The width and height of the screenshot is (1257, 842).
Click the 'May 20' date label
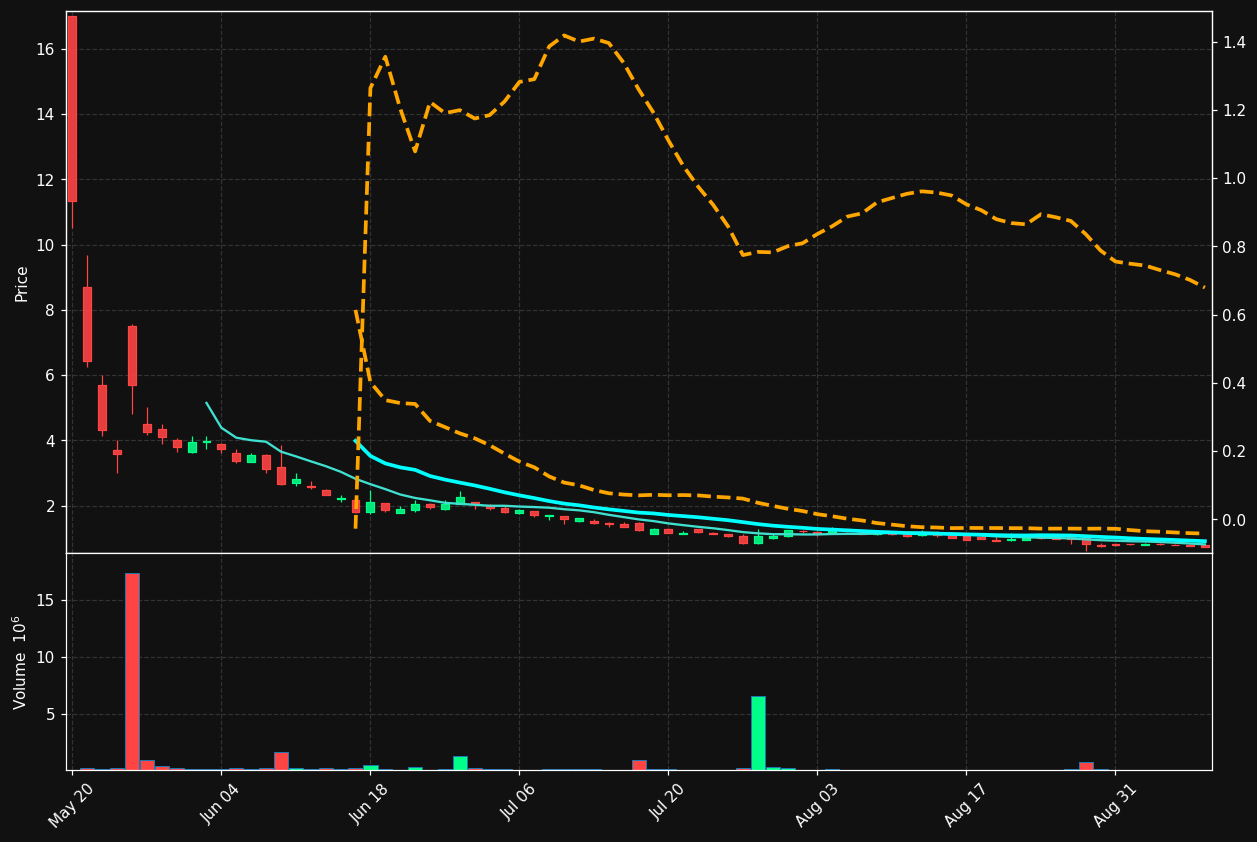[x=72, y=805]
